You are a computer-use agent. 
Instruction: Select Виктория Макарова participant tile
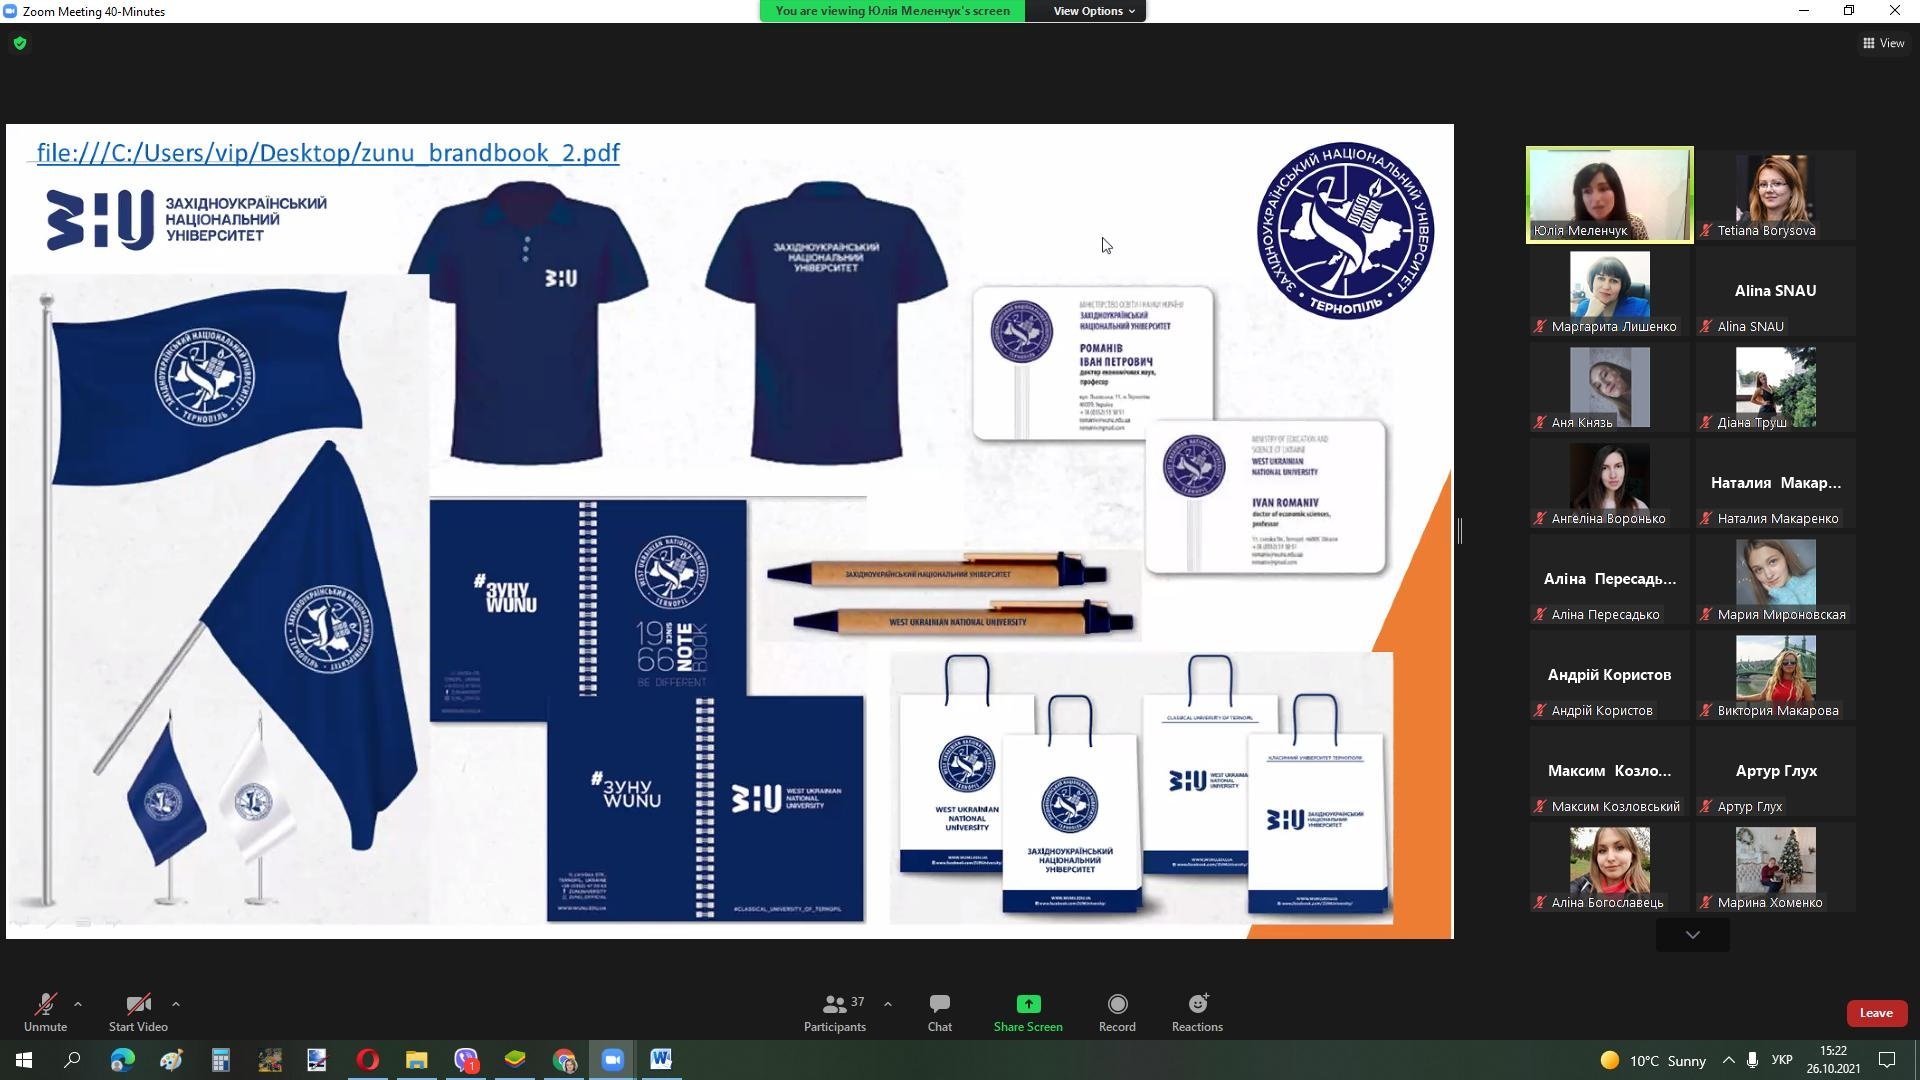[1775, 675]
